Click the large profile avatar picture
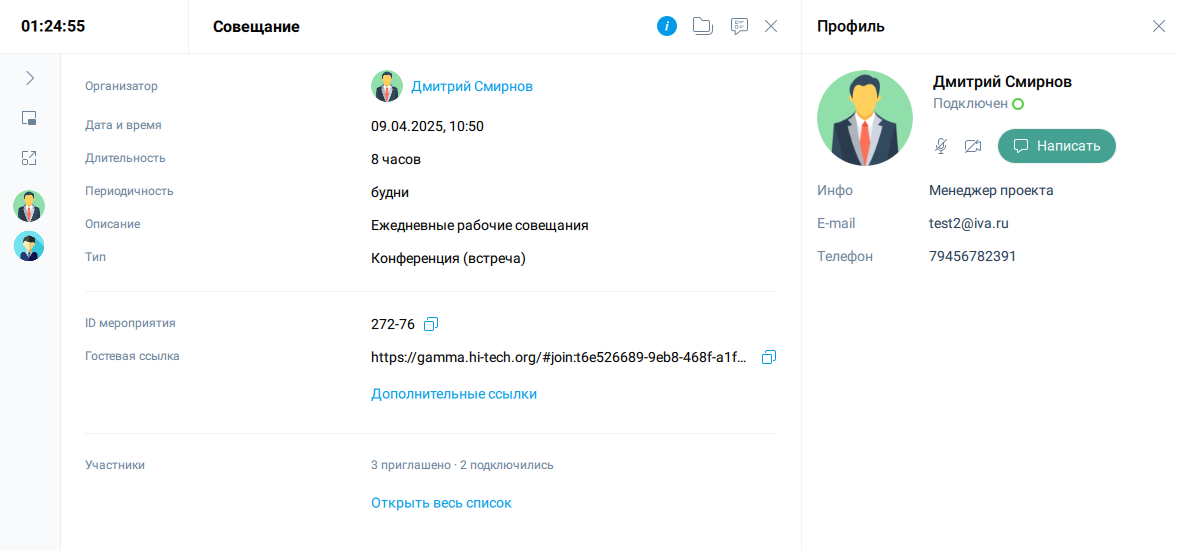Image resolution: width=1178 pixels, height=551 pixels. point(865,118)
